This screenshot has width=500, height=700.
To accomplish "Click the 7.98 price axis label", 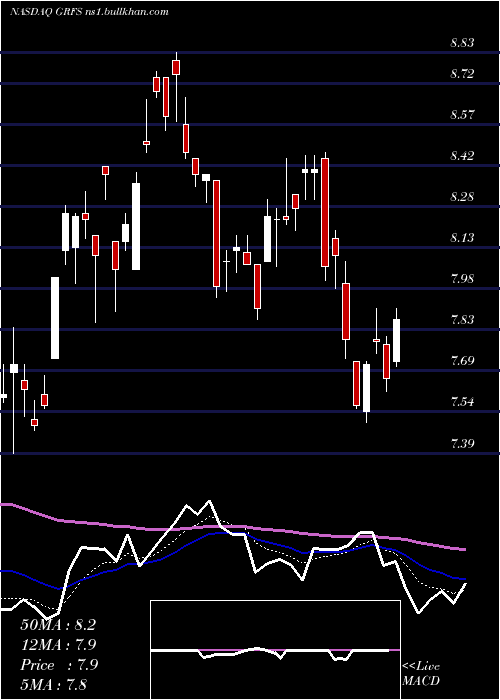I will (x=462, y=279).
